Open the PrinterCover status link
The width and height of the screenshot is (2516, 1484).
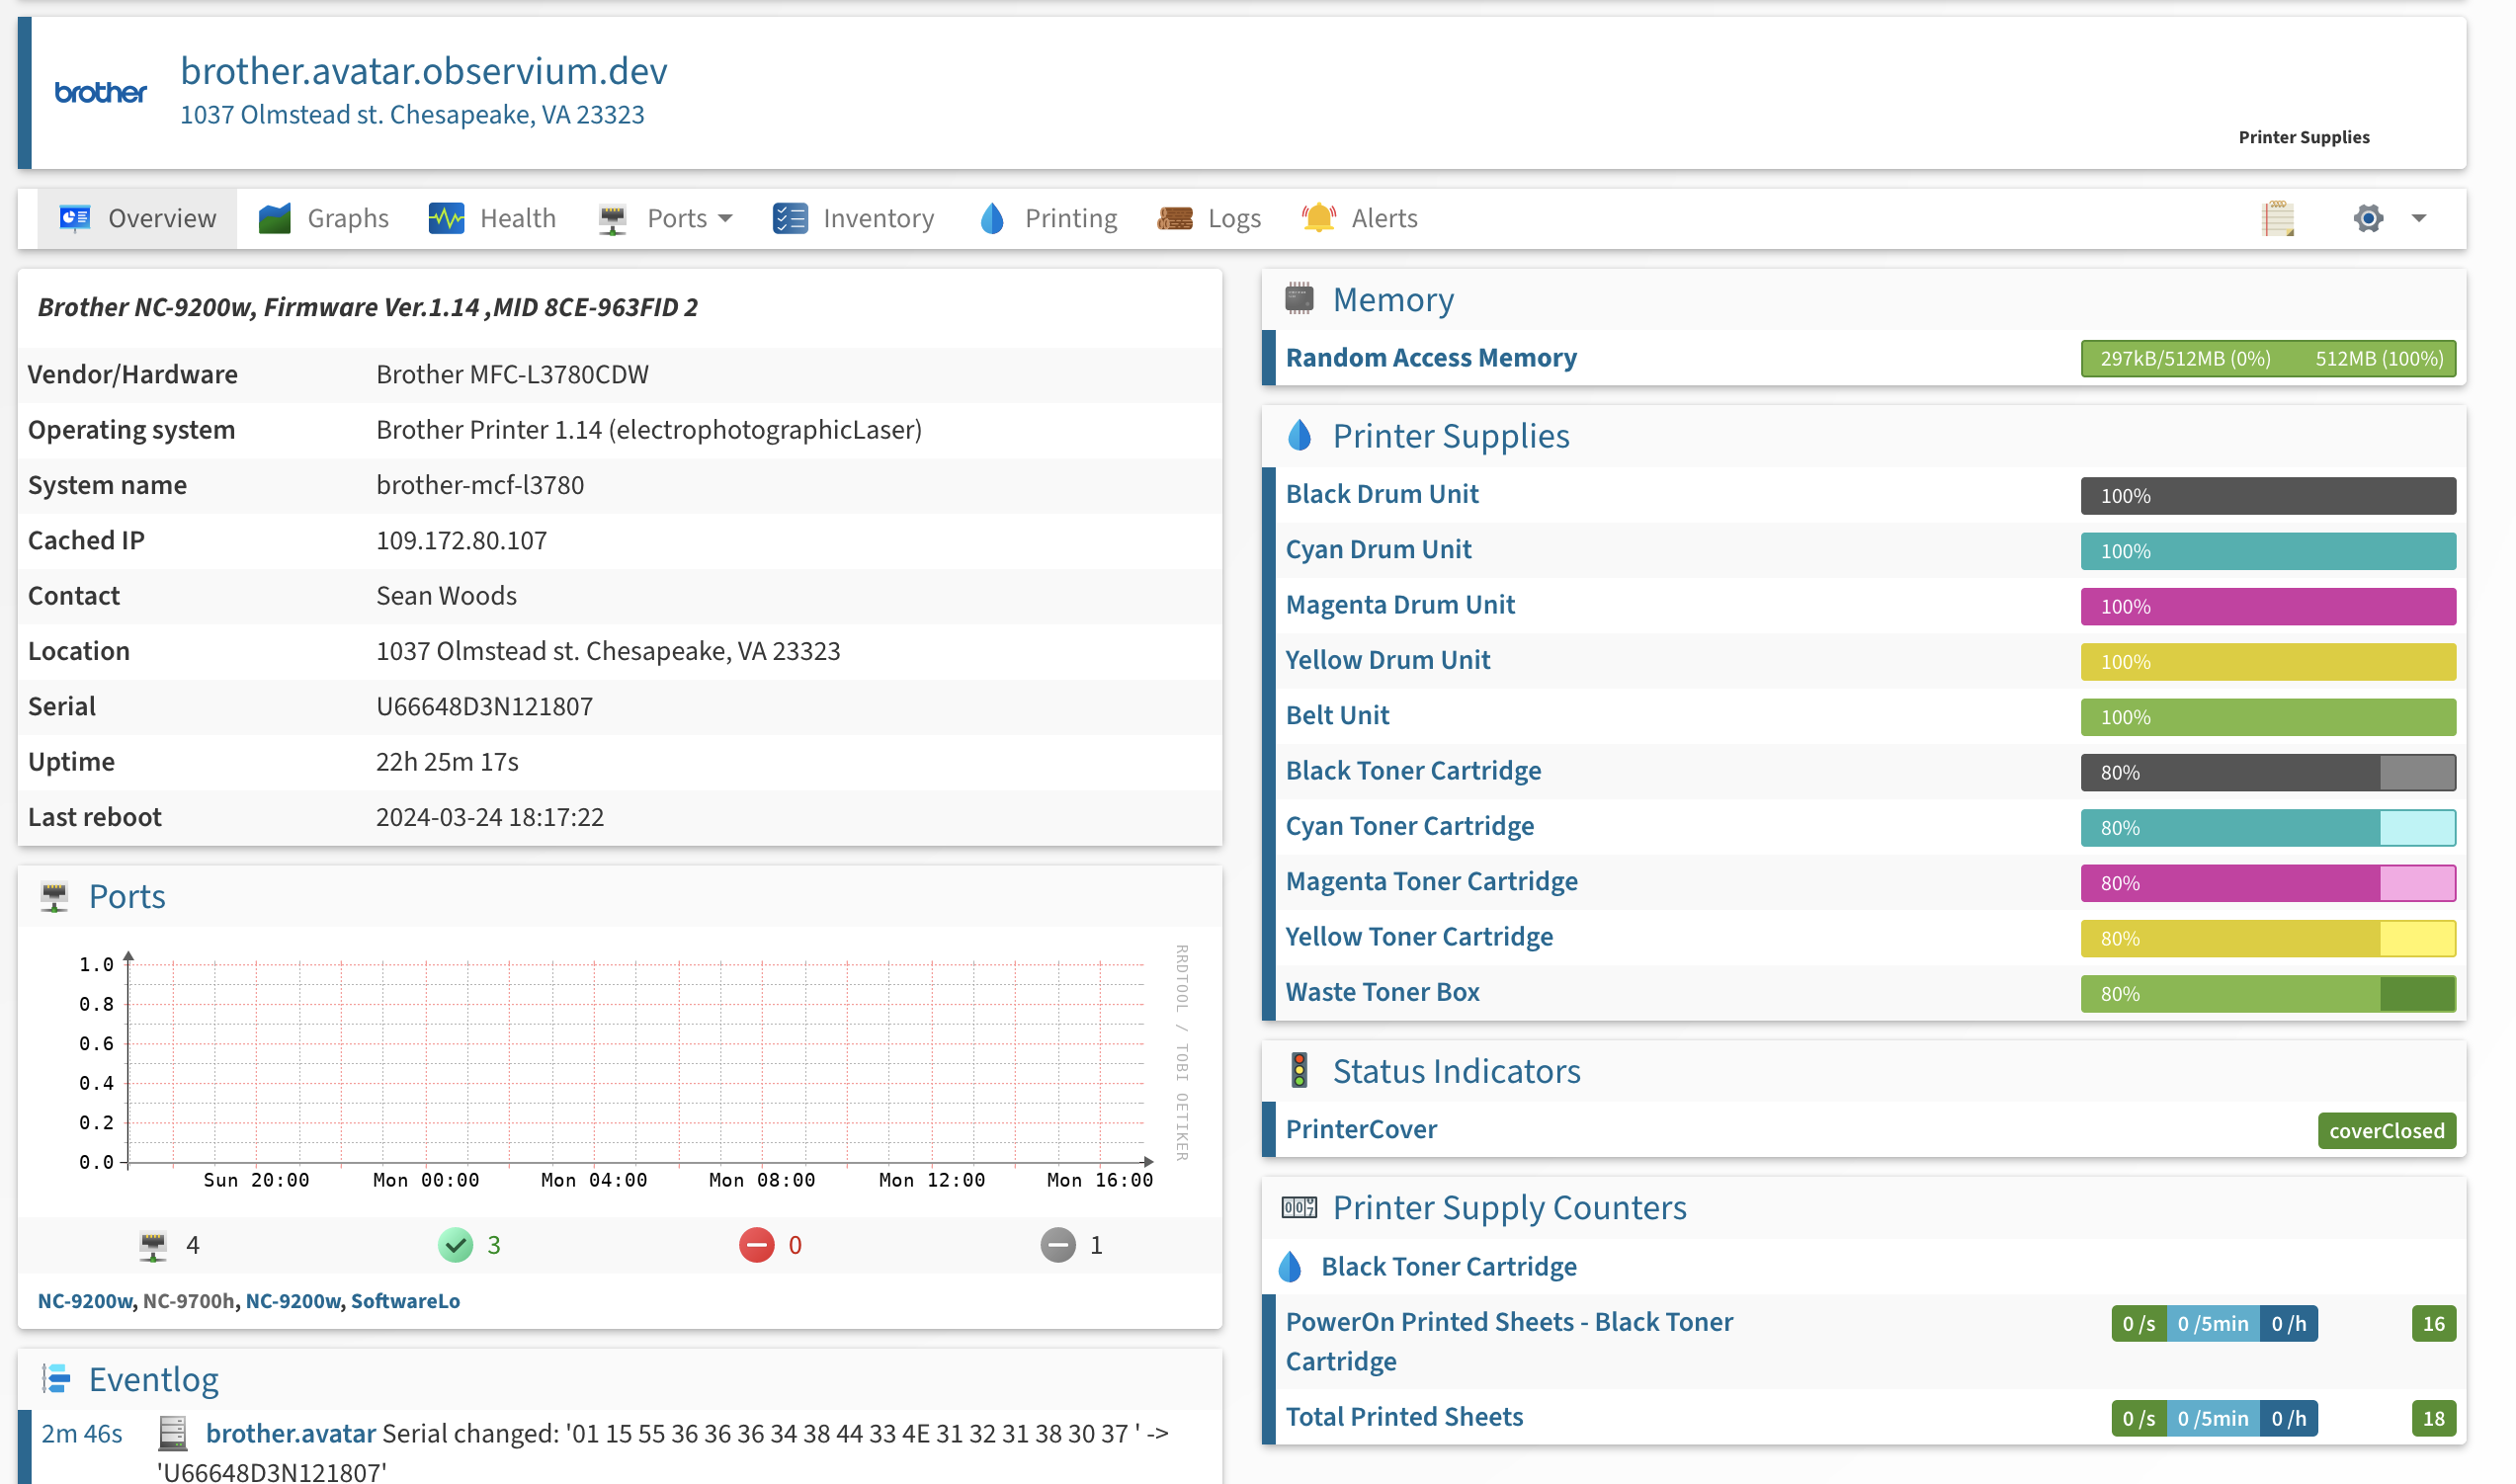(x=1361, y=1129)
